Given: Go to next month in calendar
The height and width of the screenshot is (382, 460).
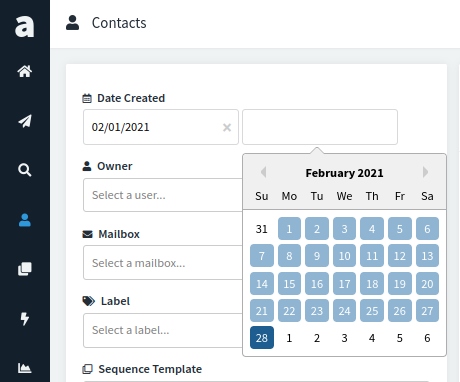Looking at the screenshot, I should point(425,172).
